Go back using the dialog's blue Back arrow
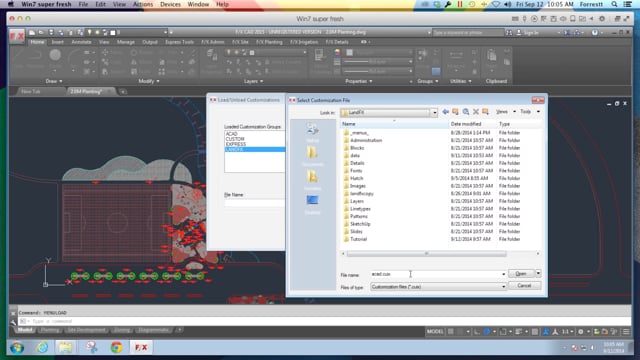 point(445,112)
